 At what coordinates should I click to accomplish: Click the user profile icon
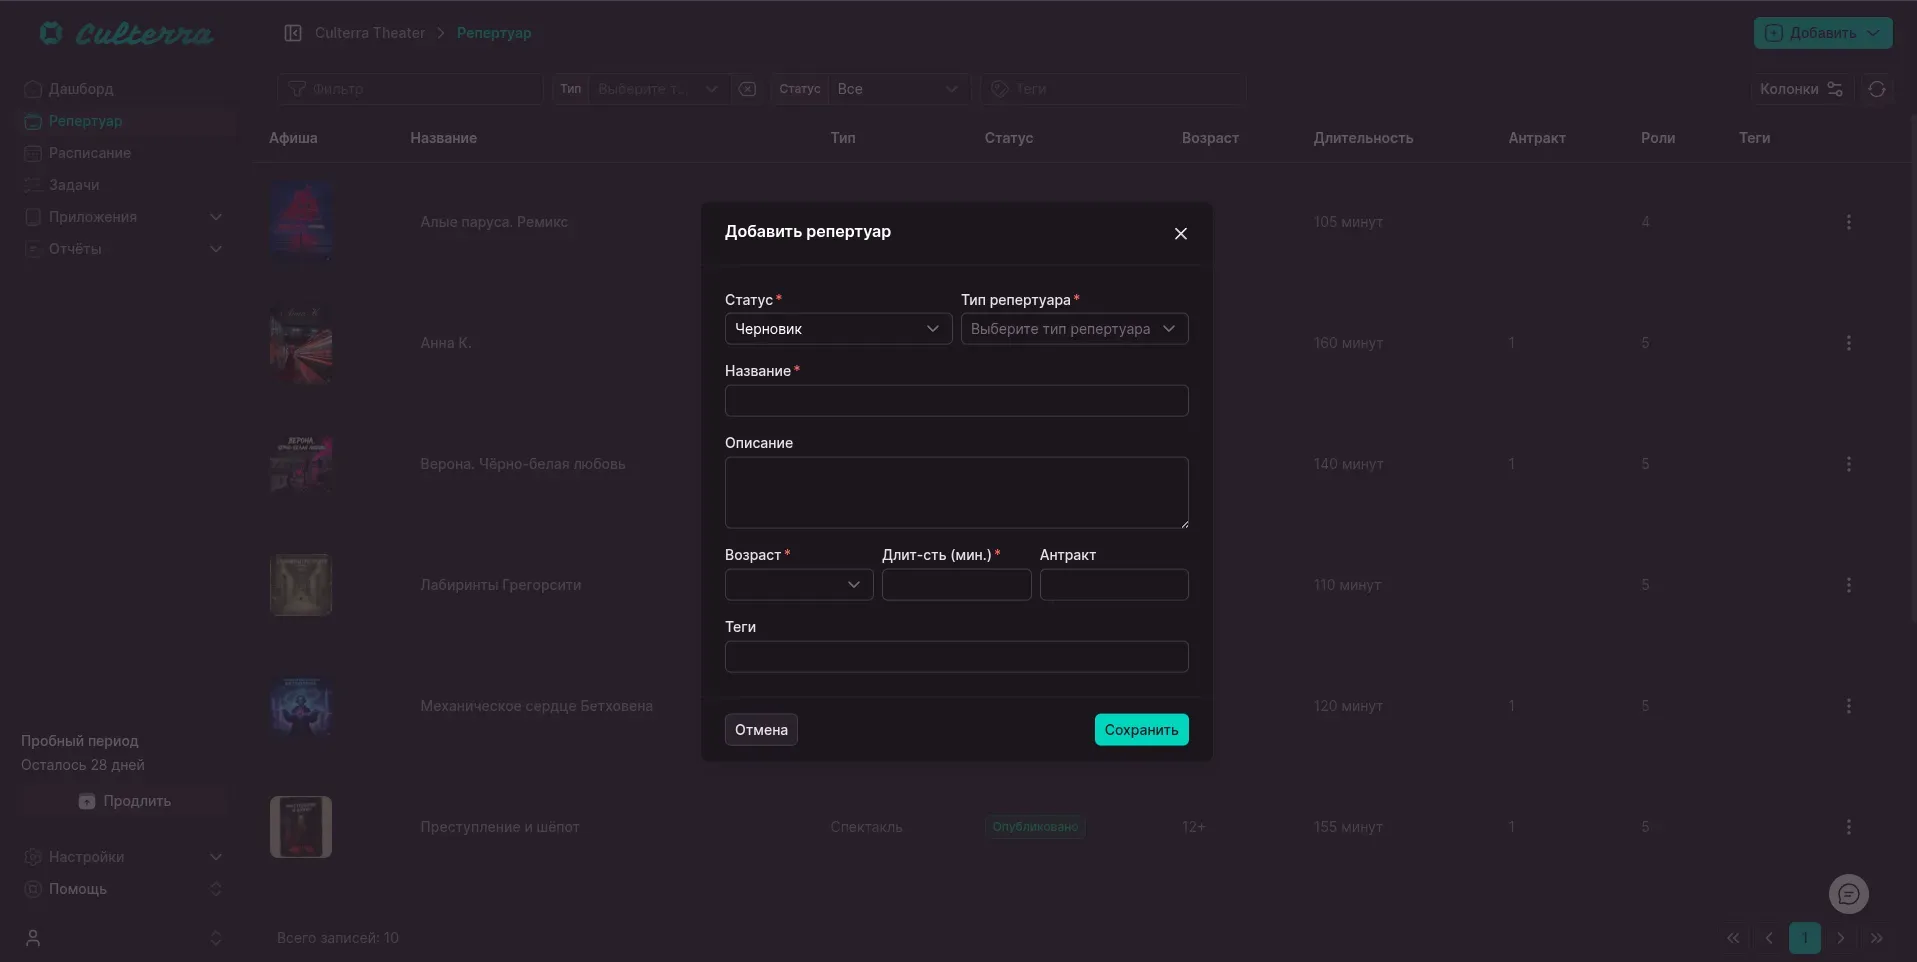(x=33, y=938)
